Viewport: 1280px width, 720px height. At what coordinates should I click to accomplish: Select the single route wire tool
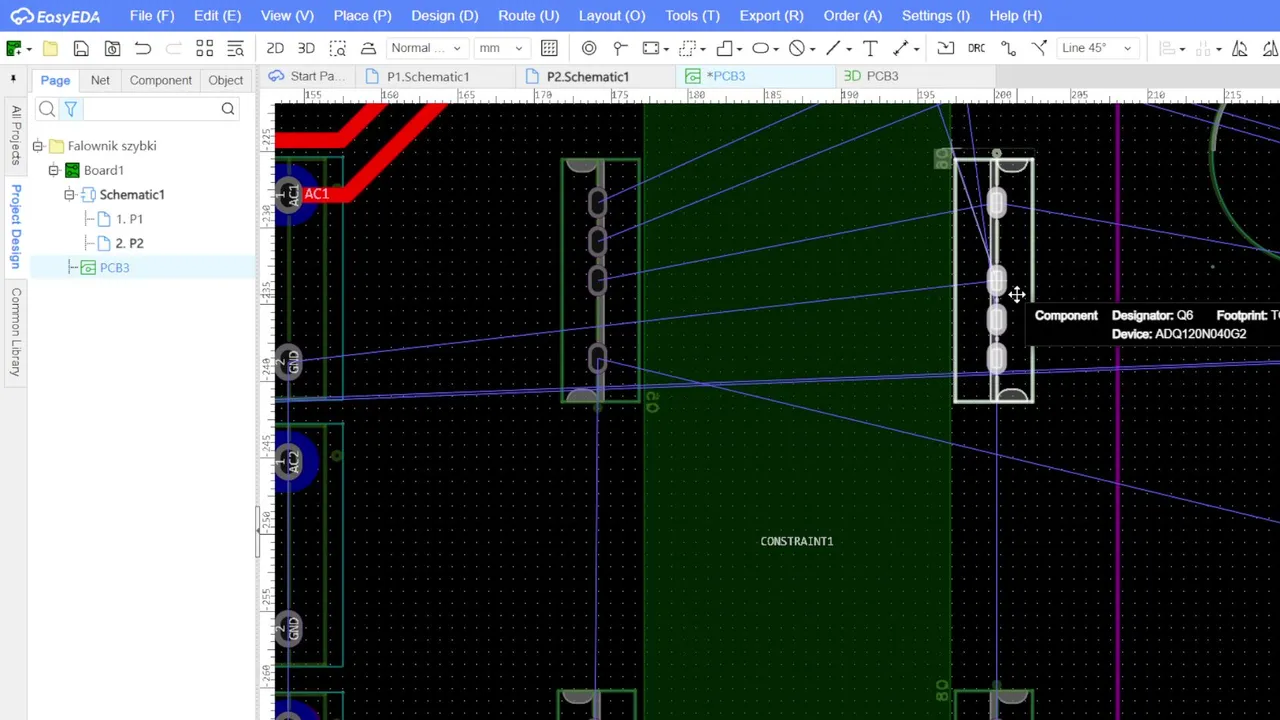tap(1008, 48)
